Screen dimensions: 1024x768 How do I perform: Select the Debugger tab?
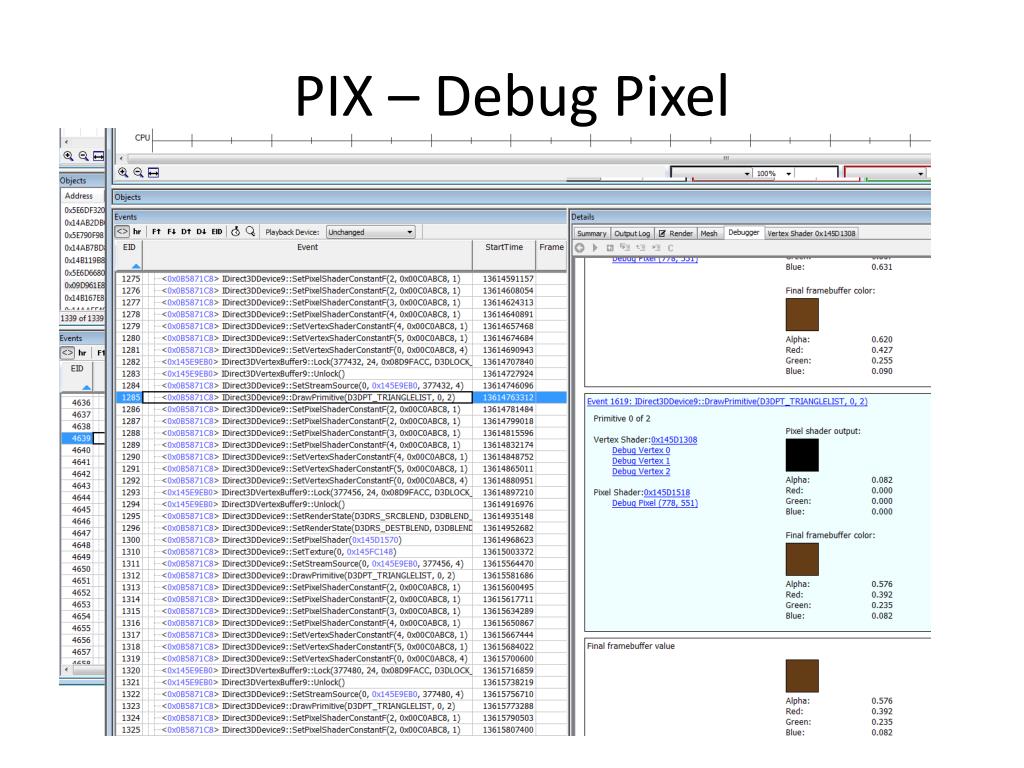pyautogui.click(x=744, y=232)
